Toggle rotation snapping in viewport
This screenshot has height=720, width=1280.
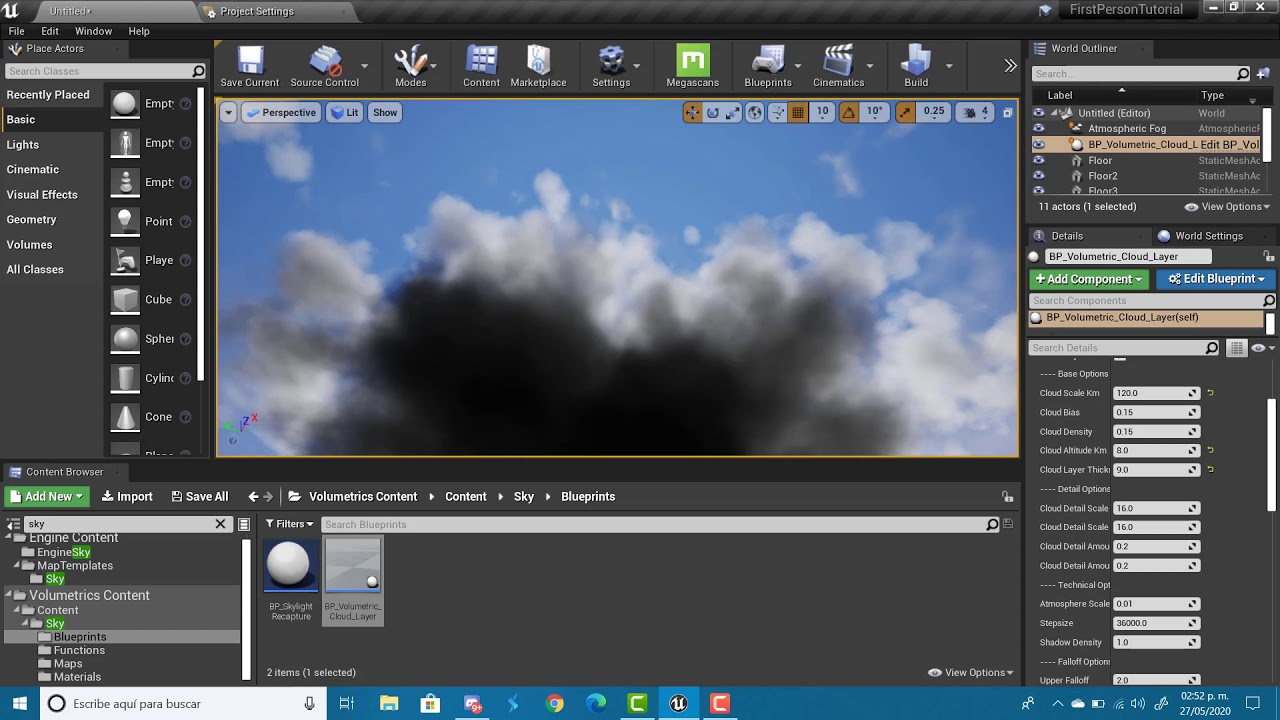(848, 112)
